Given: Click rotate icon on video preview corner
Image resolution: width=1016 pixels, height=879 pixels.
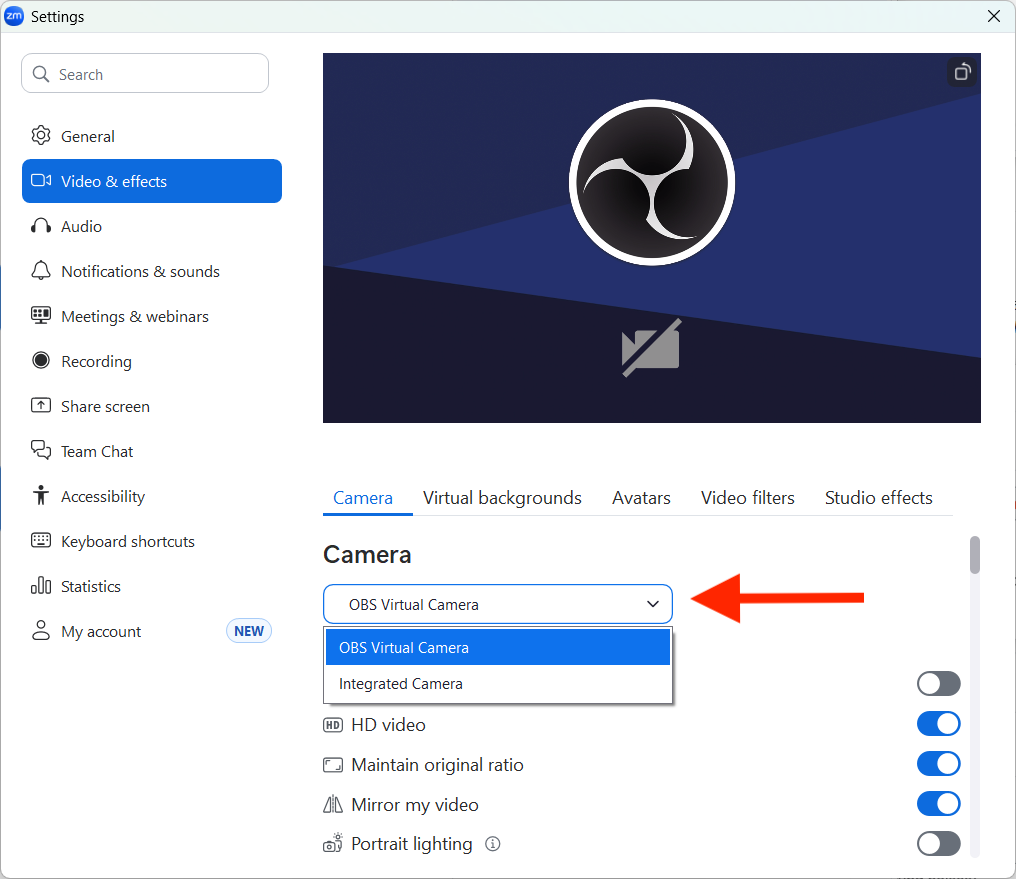Looking at the screenshot, I should point(962,72).
